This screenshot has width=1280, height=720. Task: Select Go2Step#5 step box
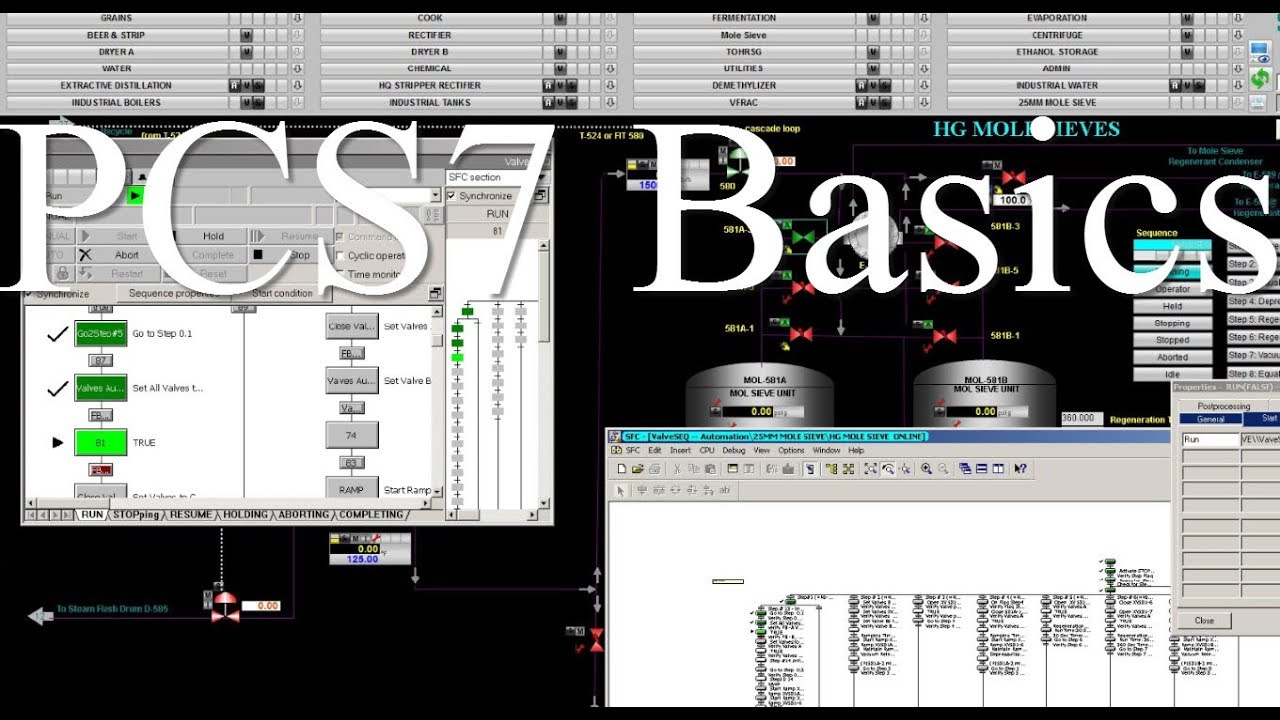point(101,334)
